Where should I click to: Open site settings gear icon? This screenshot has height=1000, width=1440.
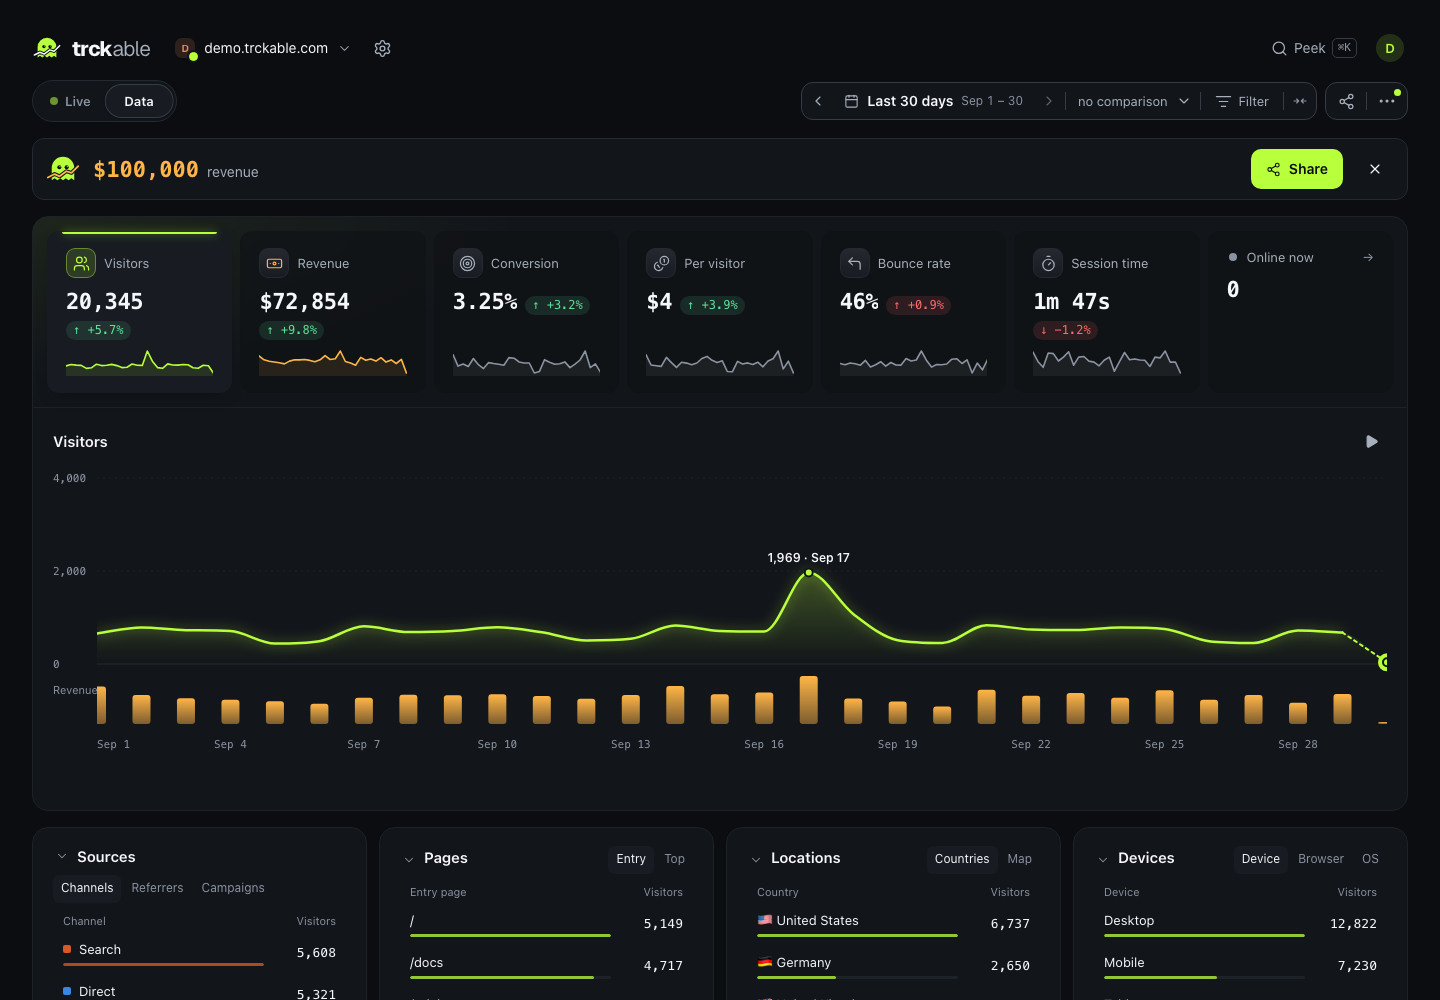(382, 48)
